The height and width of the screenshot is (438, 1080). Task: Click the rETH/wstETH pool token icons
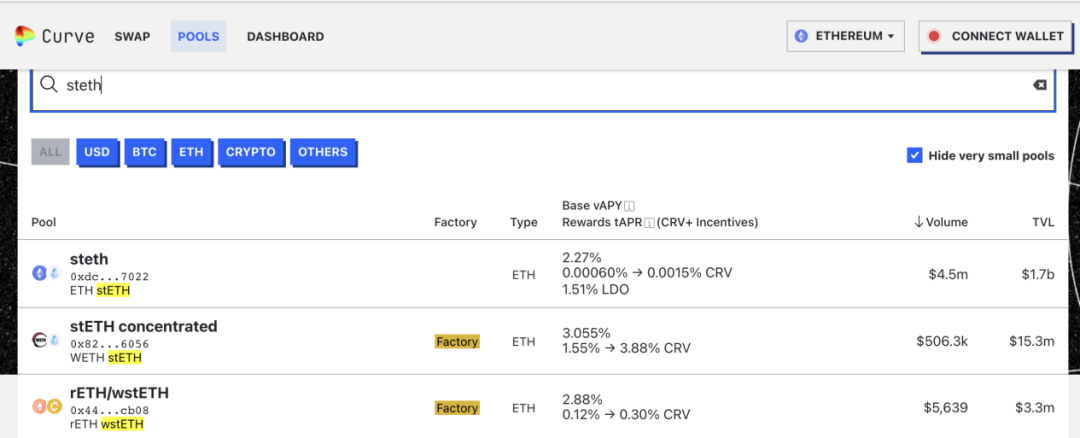pos(40,407)
